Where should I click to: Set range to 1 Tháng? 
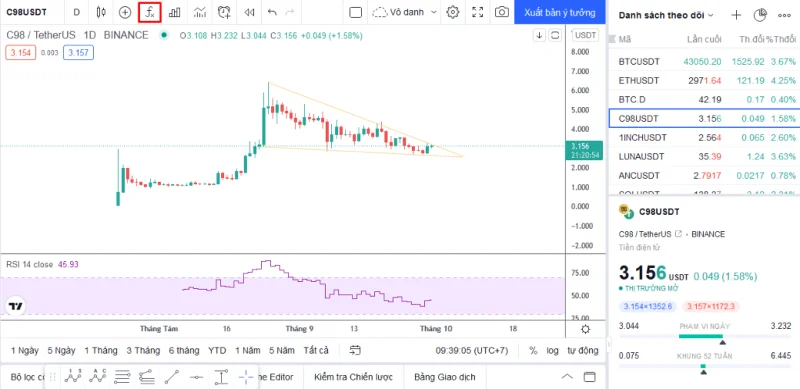tap(101, 351)
